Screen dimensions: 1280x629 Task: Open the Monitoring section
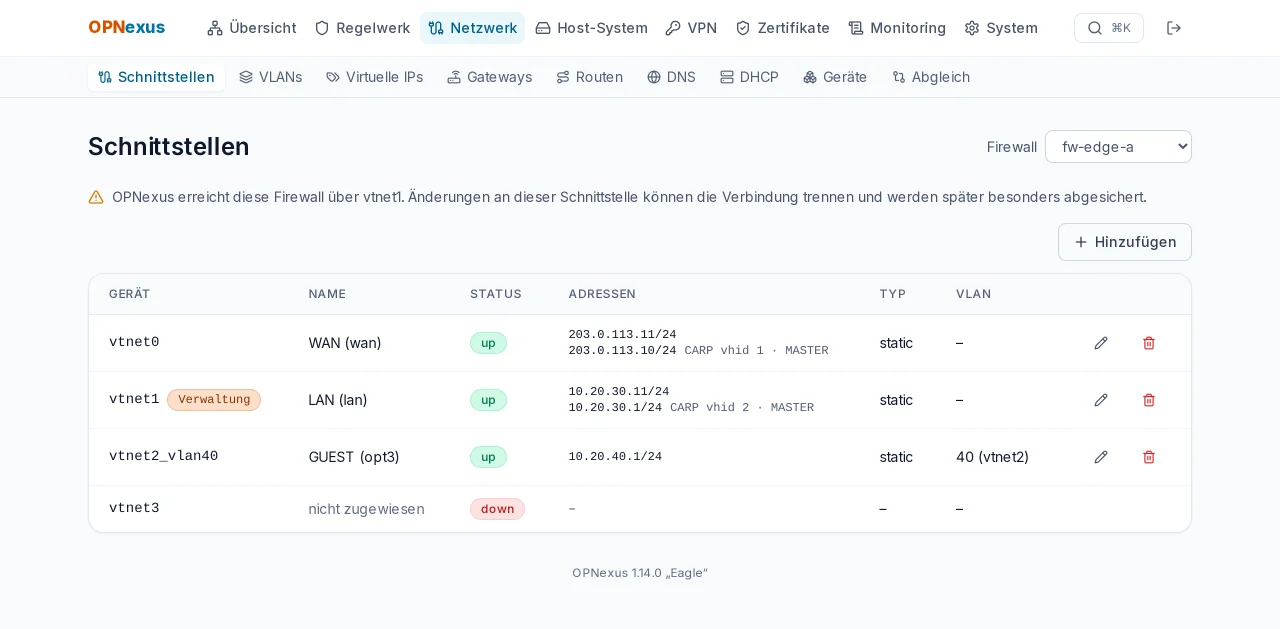pyautogui.click(x=897, y=28)
